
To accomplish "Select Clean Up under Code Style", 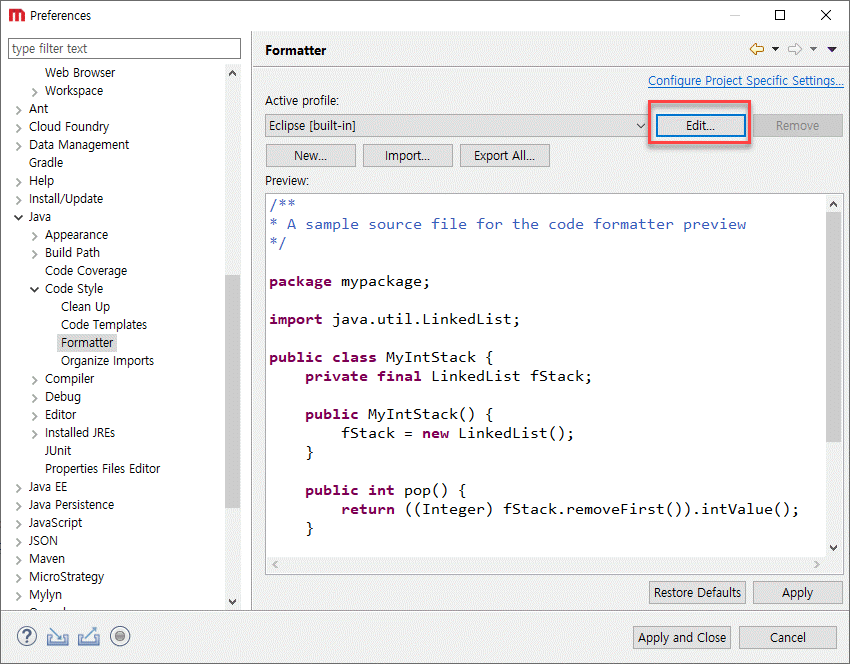I will (85, 306).
